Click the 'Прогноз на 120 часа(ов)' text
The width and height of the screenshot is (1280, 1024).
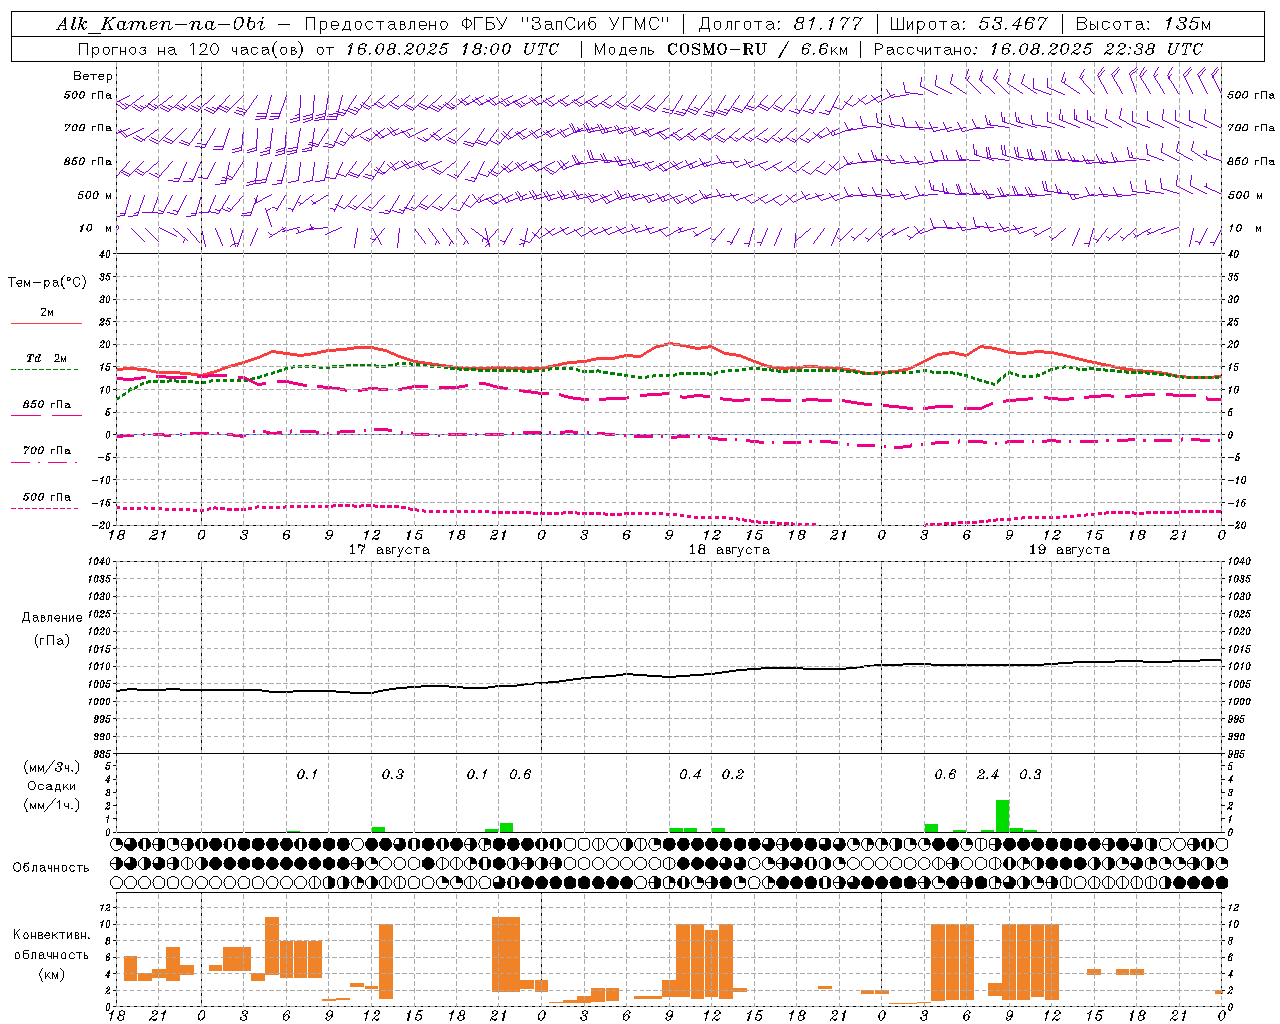point(192,49)
